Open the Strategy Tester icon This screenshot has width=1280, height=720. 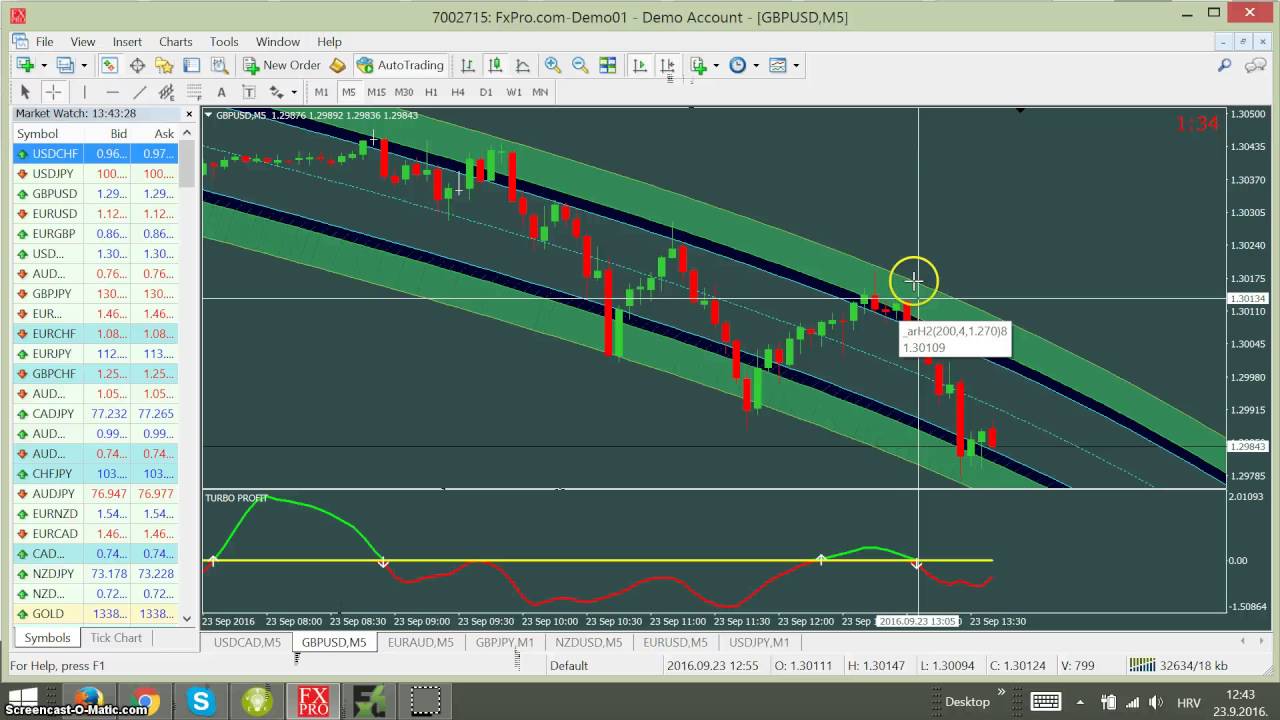tap(221, 65)
